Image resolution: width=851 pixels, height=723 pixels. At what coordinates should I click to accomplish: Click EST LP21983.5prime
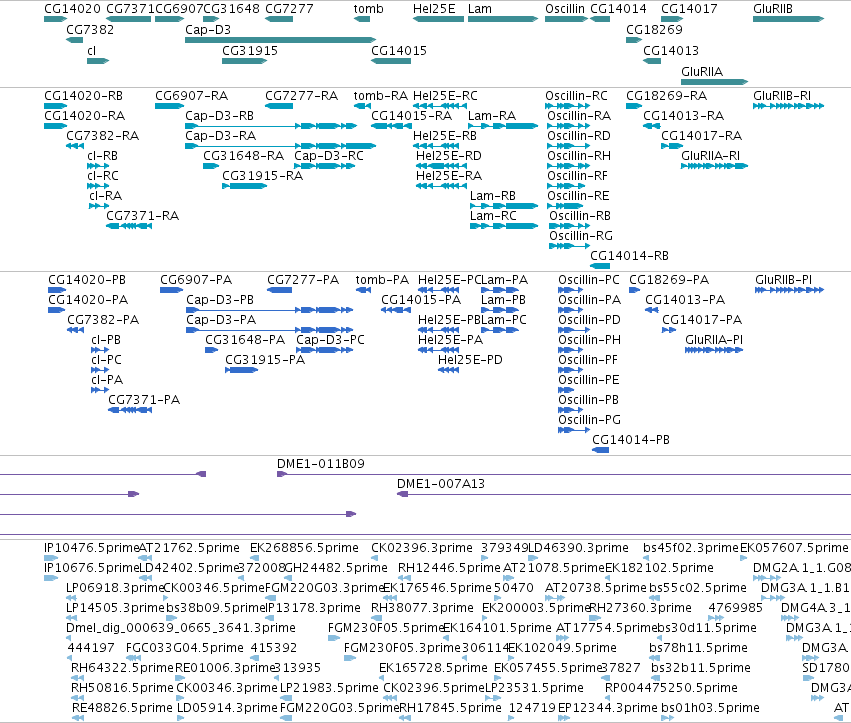329,688
